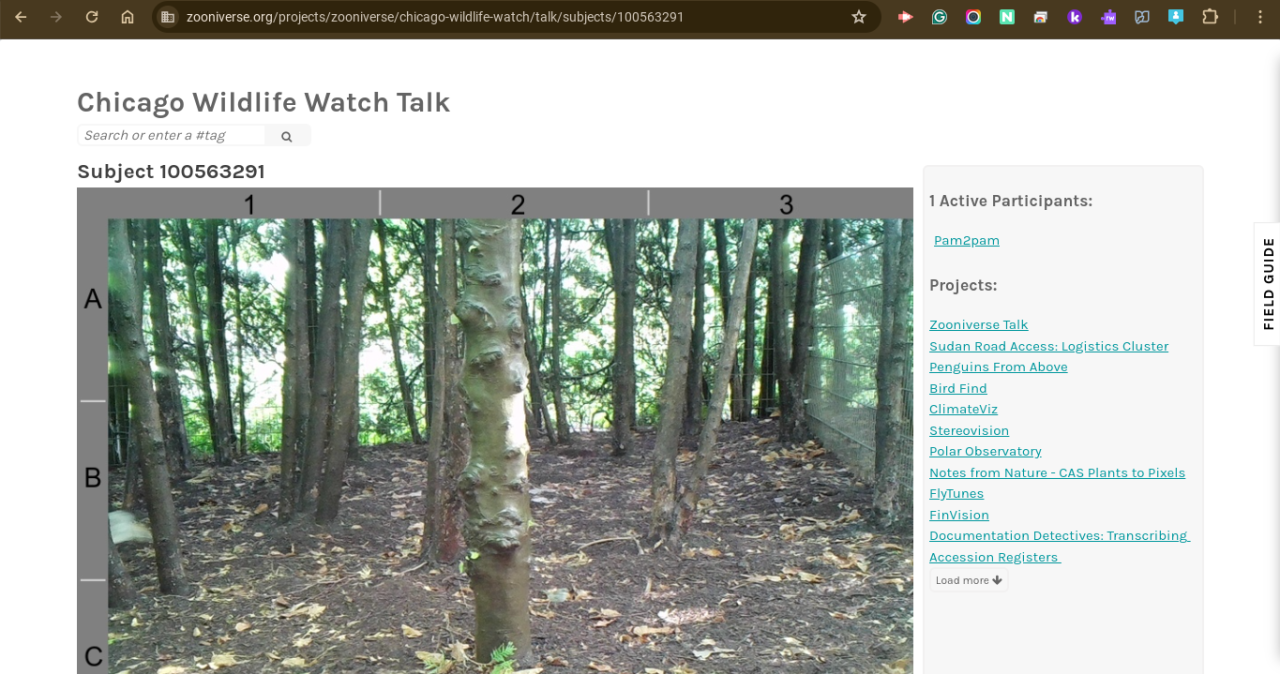Viewport: 1280px width, 674px height.
Task: Open participant Pam2pam's profile
Action: (x=966, y=240)
